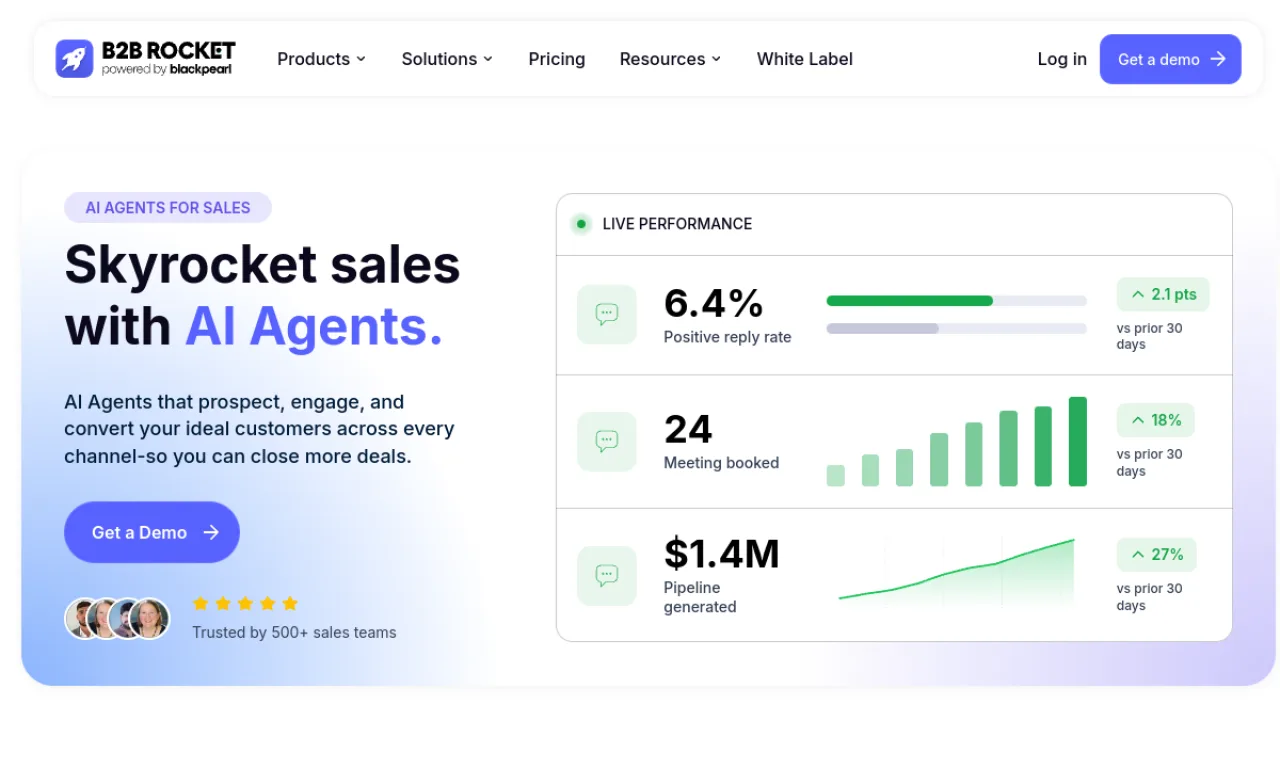Screen dimensions: 1280x768
Task: Click the chat icon beside Positive reply rate
Action: pos(607,314)
